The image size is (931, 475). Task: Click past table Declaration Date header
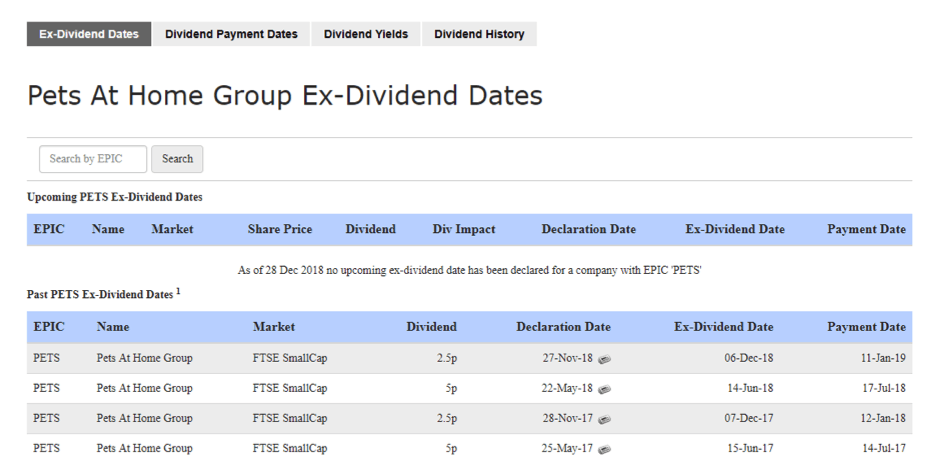[x=563, y=327]
